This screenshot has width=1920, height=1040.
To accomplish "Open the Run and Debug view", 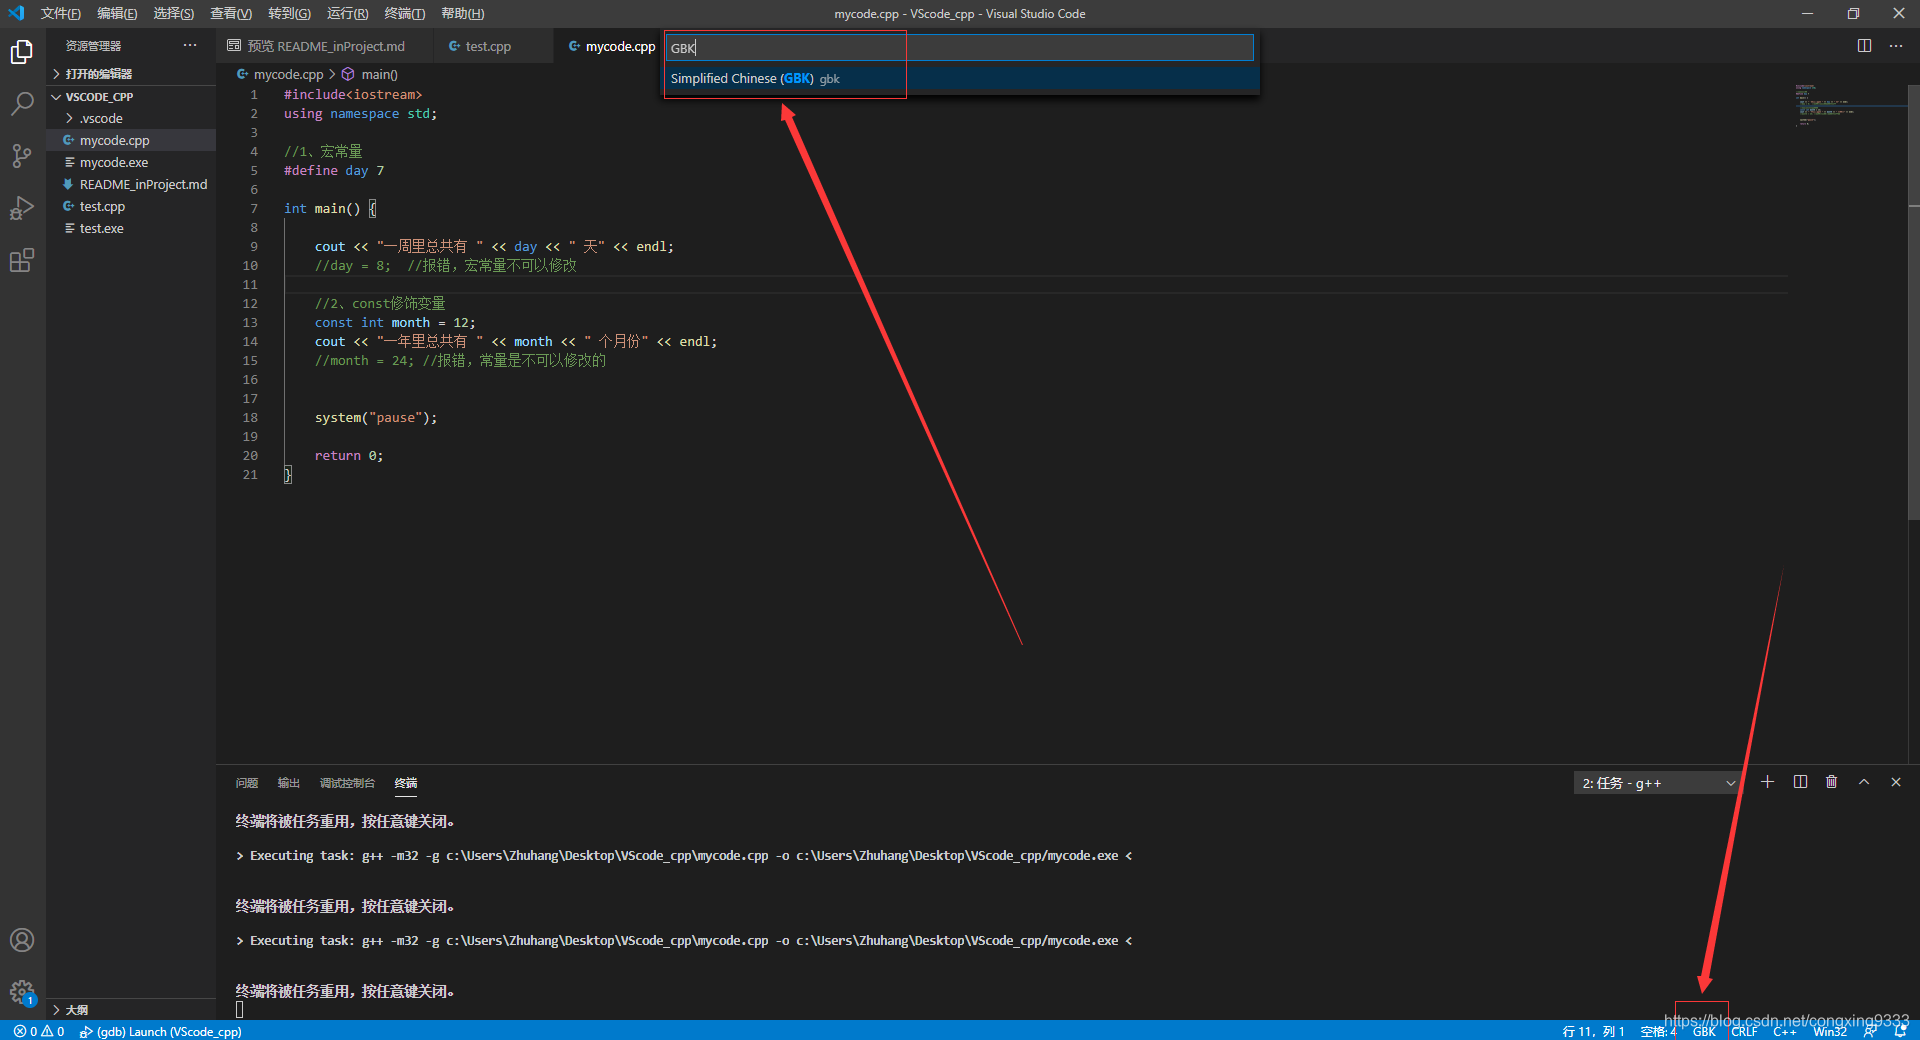I will 22,208.
